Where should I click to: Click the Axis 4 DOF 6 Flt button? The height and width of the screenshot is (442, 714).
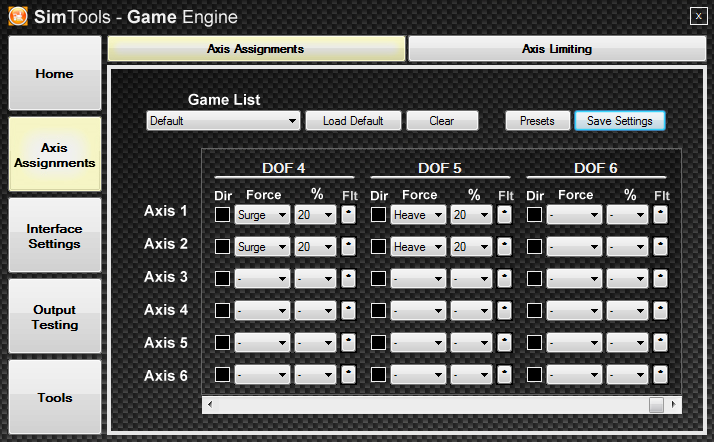pos(660,310)
